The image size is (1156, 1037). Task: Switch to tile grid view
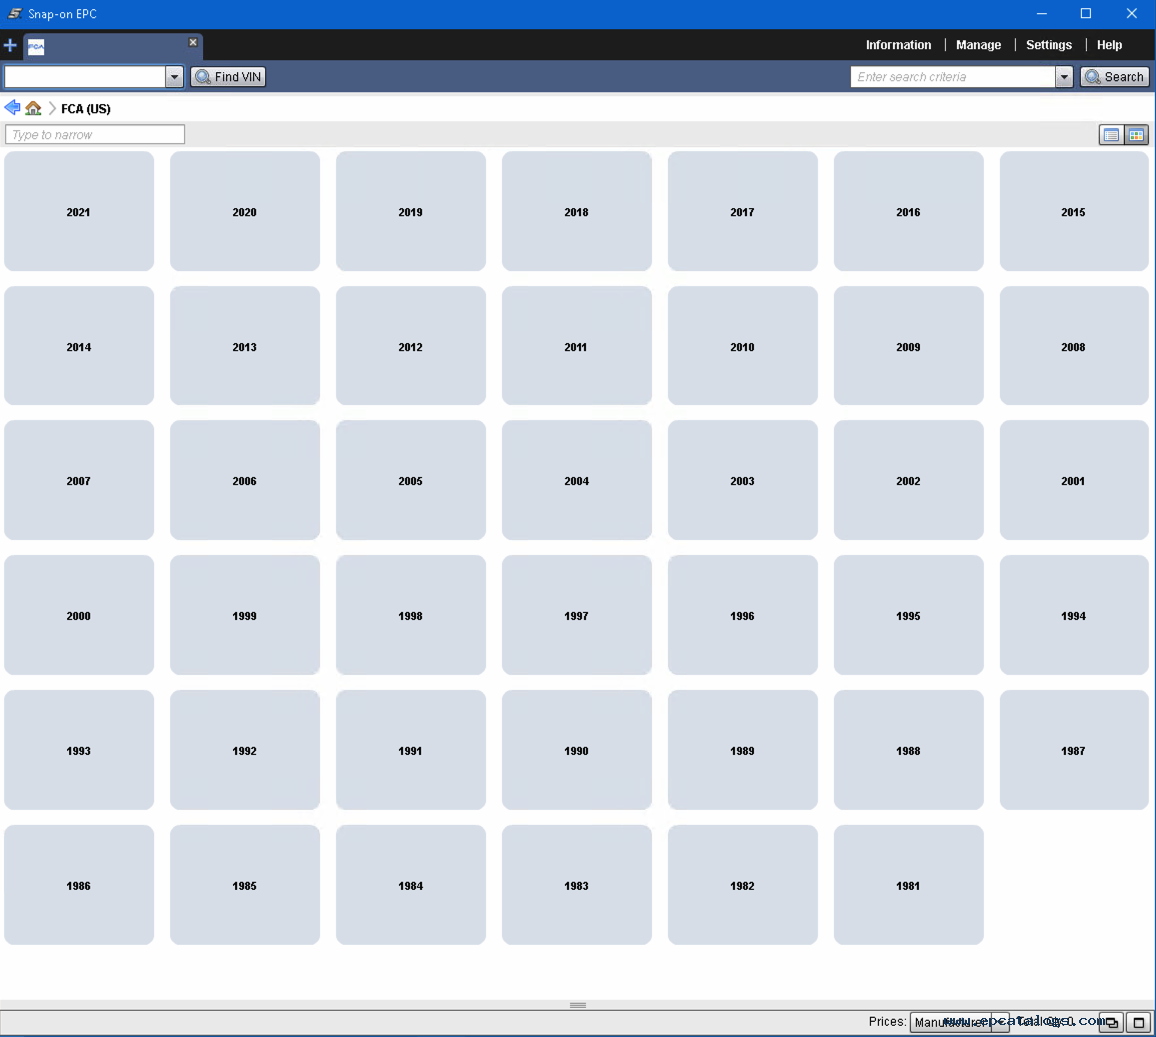pyautogui.click(x=1136, y=135)
